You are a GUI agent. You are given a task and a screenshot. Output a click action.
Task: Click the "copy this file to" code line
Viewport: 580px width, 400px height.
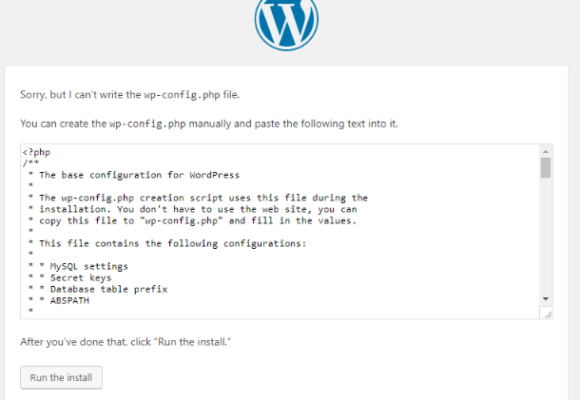coord(198,221)
